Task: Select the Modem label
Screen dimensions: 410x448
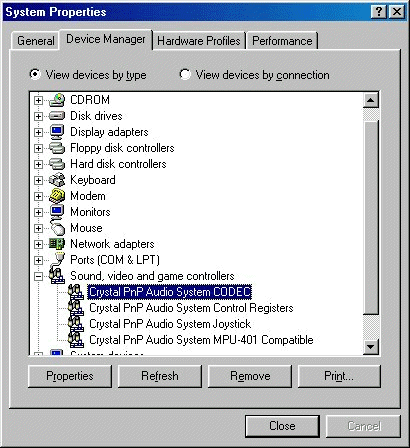Action: (x=88, y=196)
